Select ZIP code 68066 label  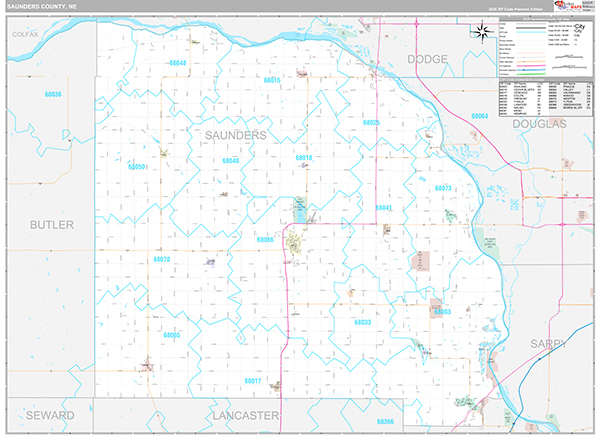coord(265,239)
